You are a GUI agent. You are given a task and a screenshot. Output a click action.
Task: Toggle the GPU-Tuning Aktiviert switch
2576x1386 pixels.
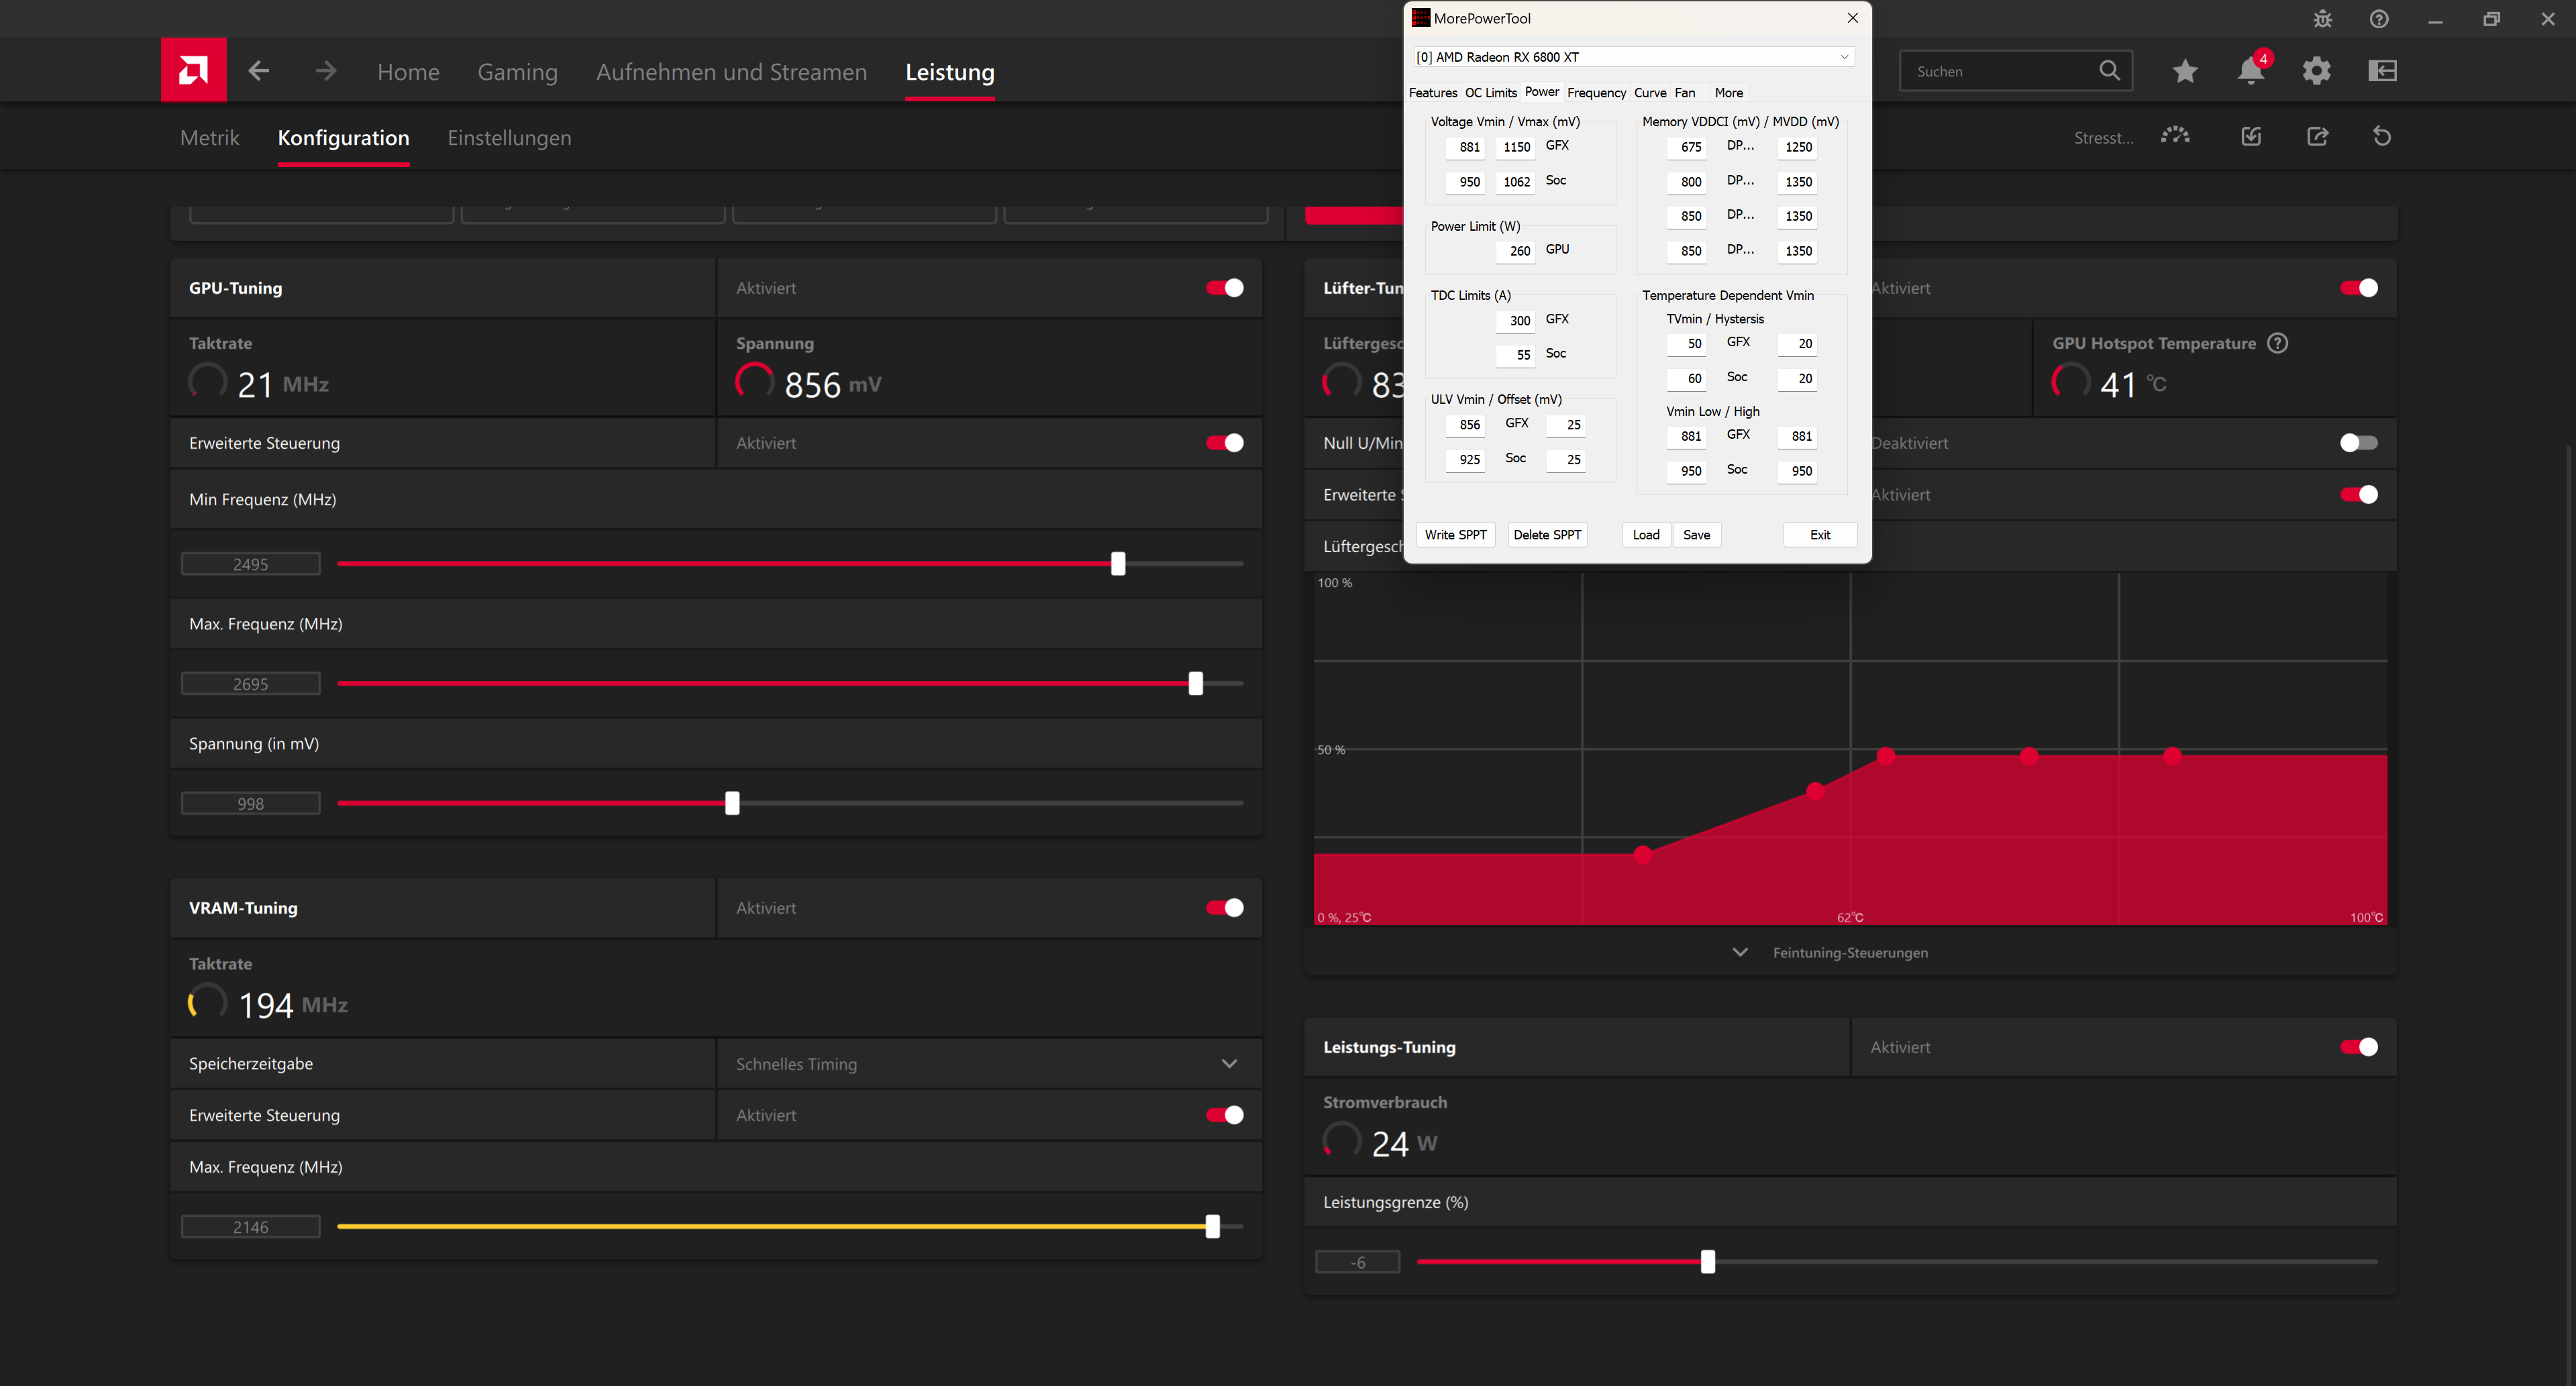[1224, 288]
